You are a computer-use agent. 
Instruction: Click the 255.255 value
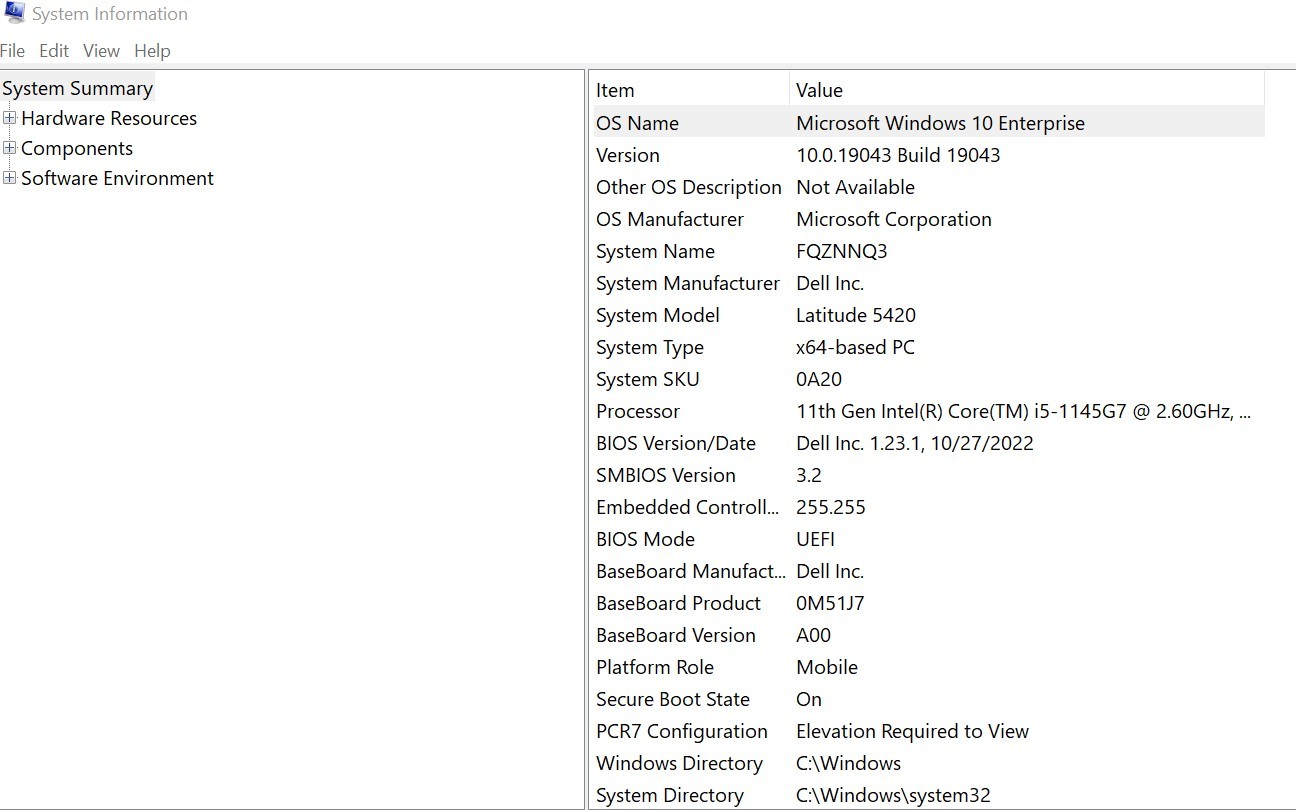[x=831, y=507]
